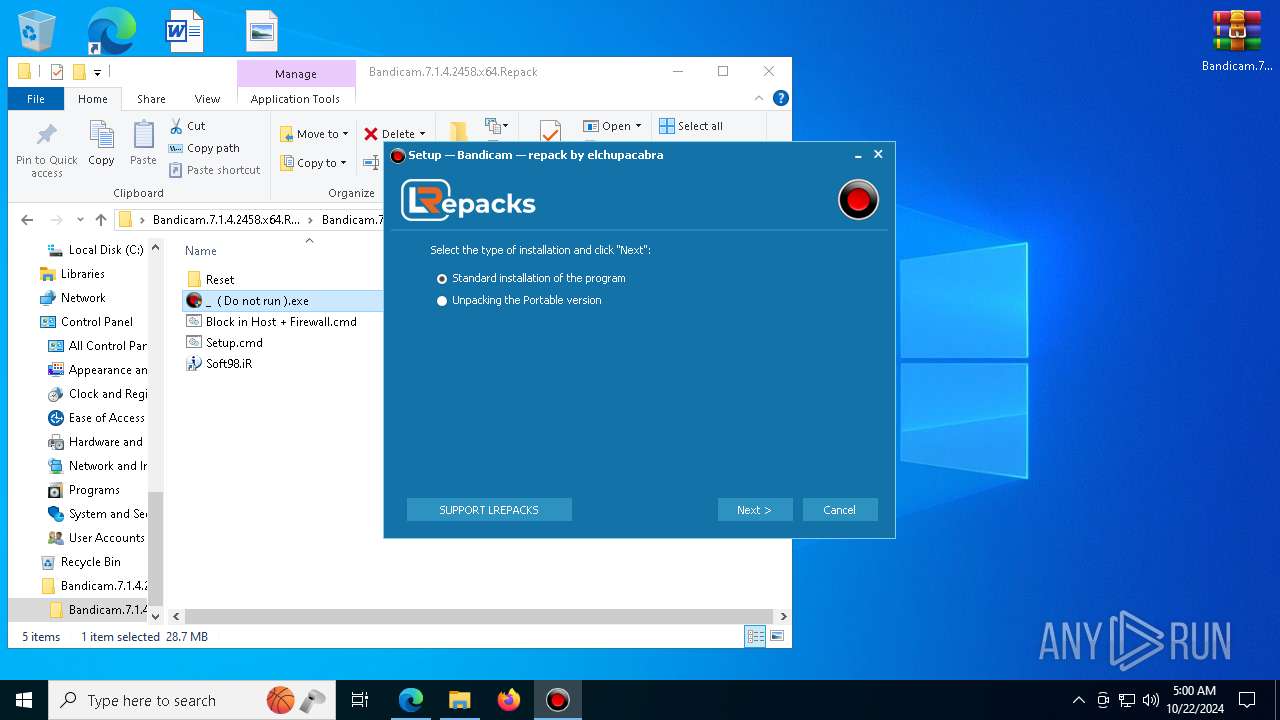Open Word document desktop icon
Image resolution: width=1280 pixels, height=720 pixels.
pyautogui.click(x=185, y=31)
